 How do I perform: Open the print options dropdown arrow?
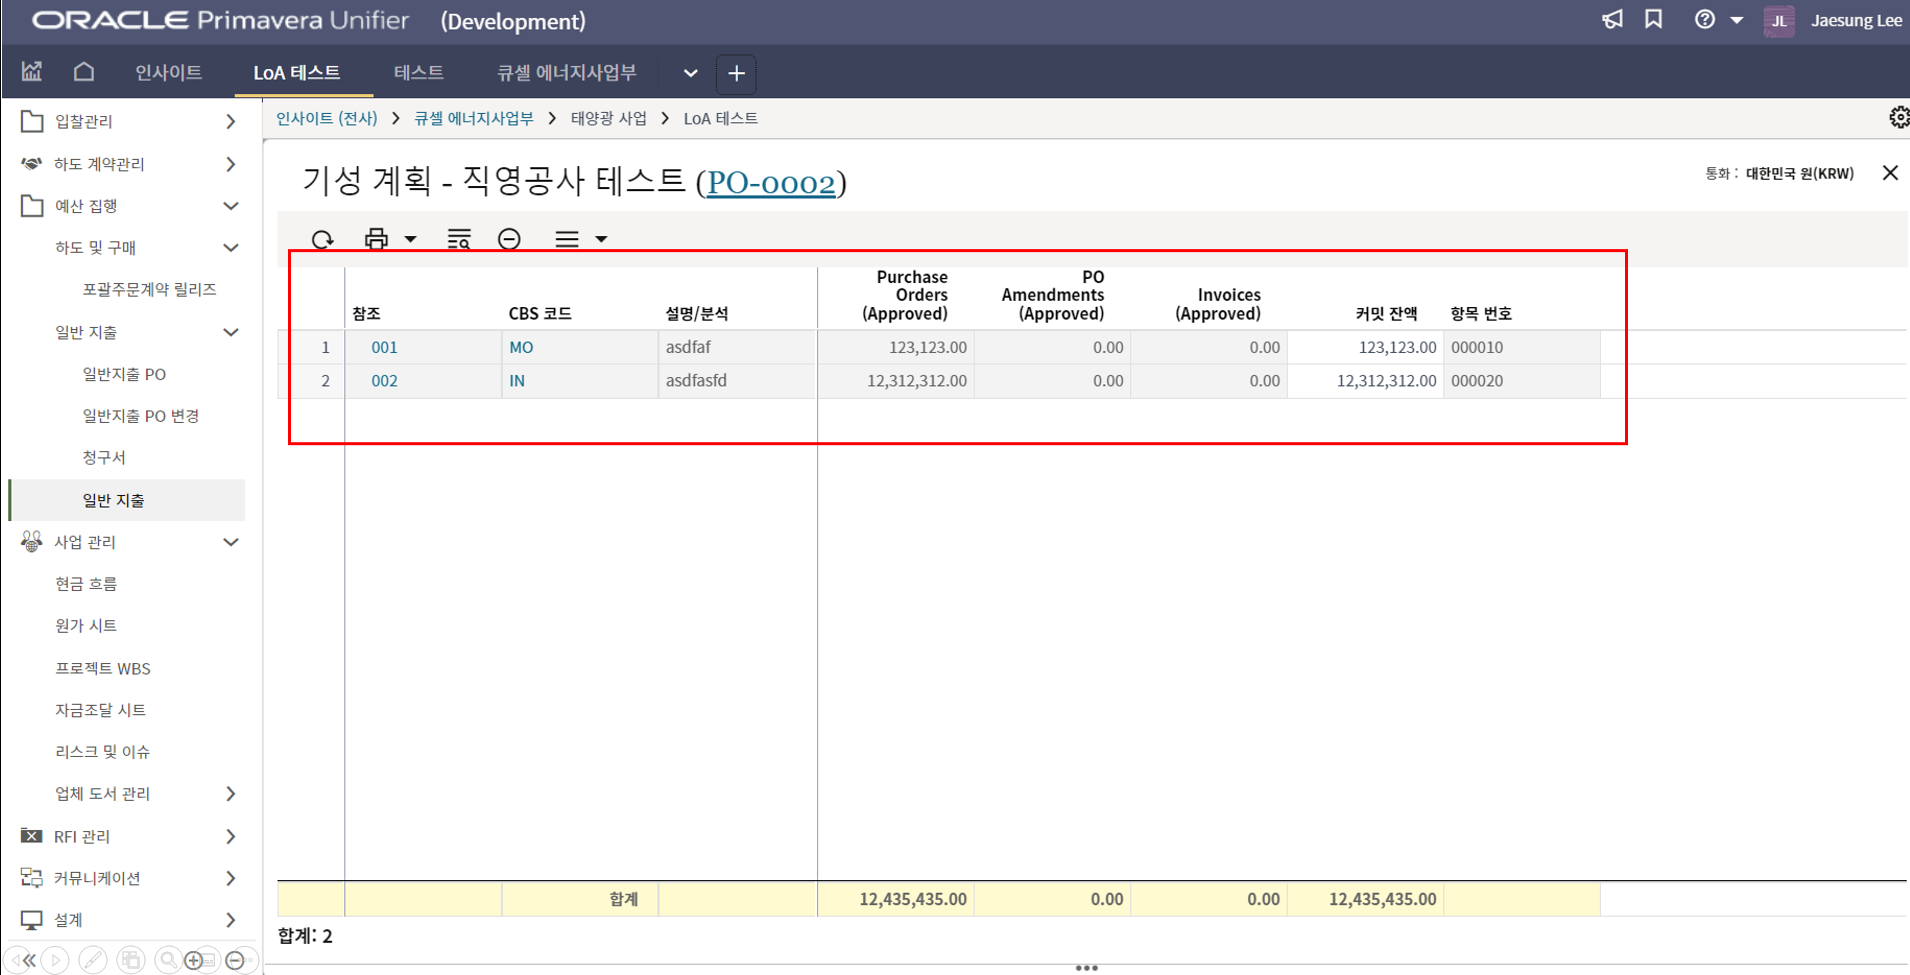(x=410, y=239)
